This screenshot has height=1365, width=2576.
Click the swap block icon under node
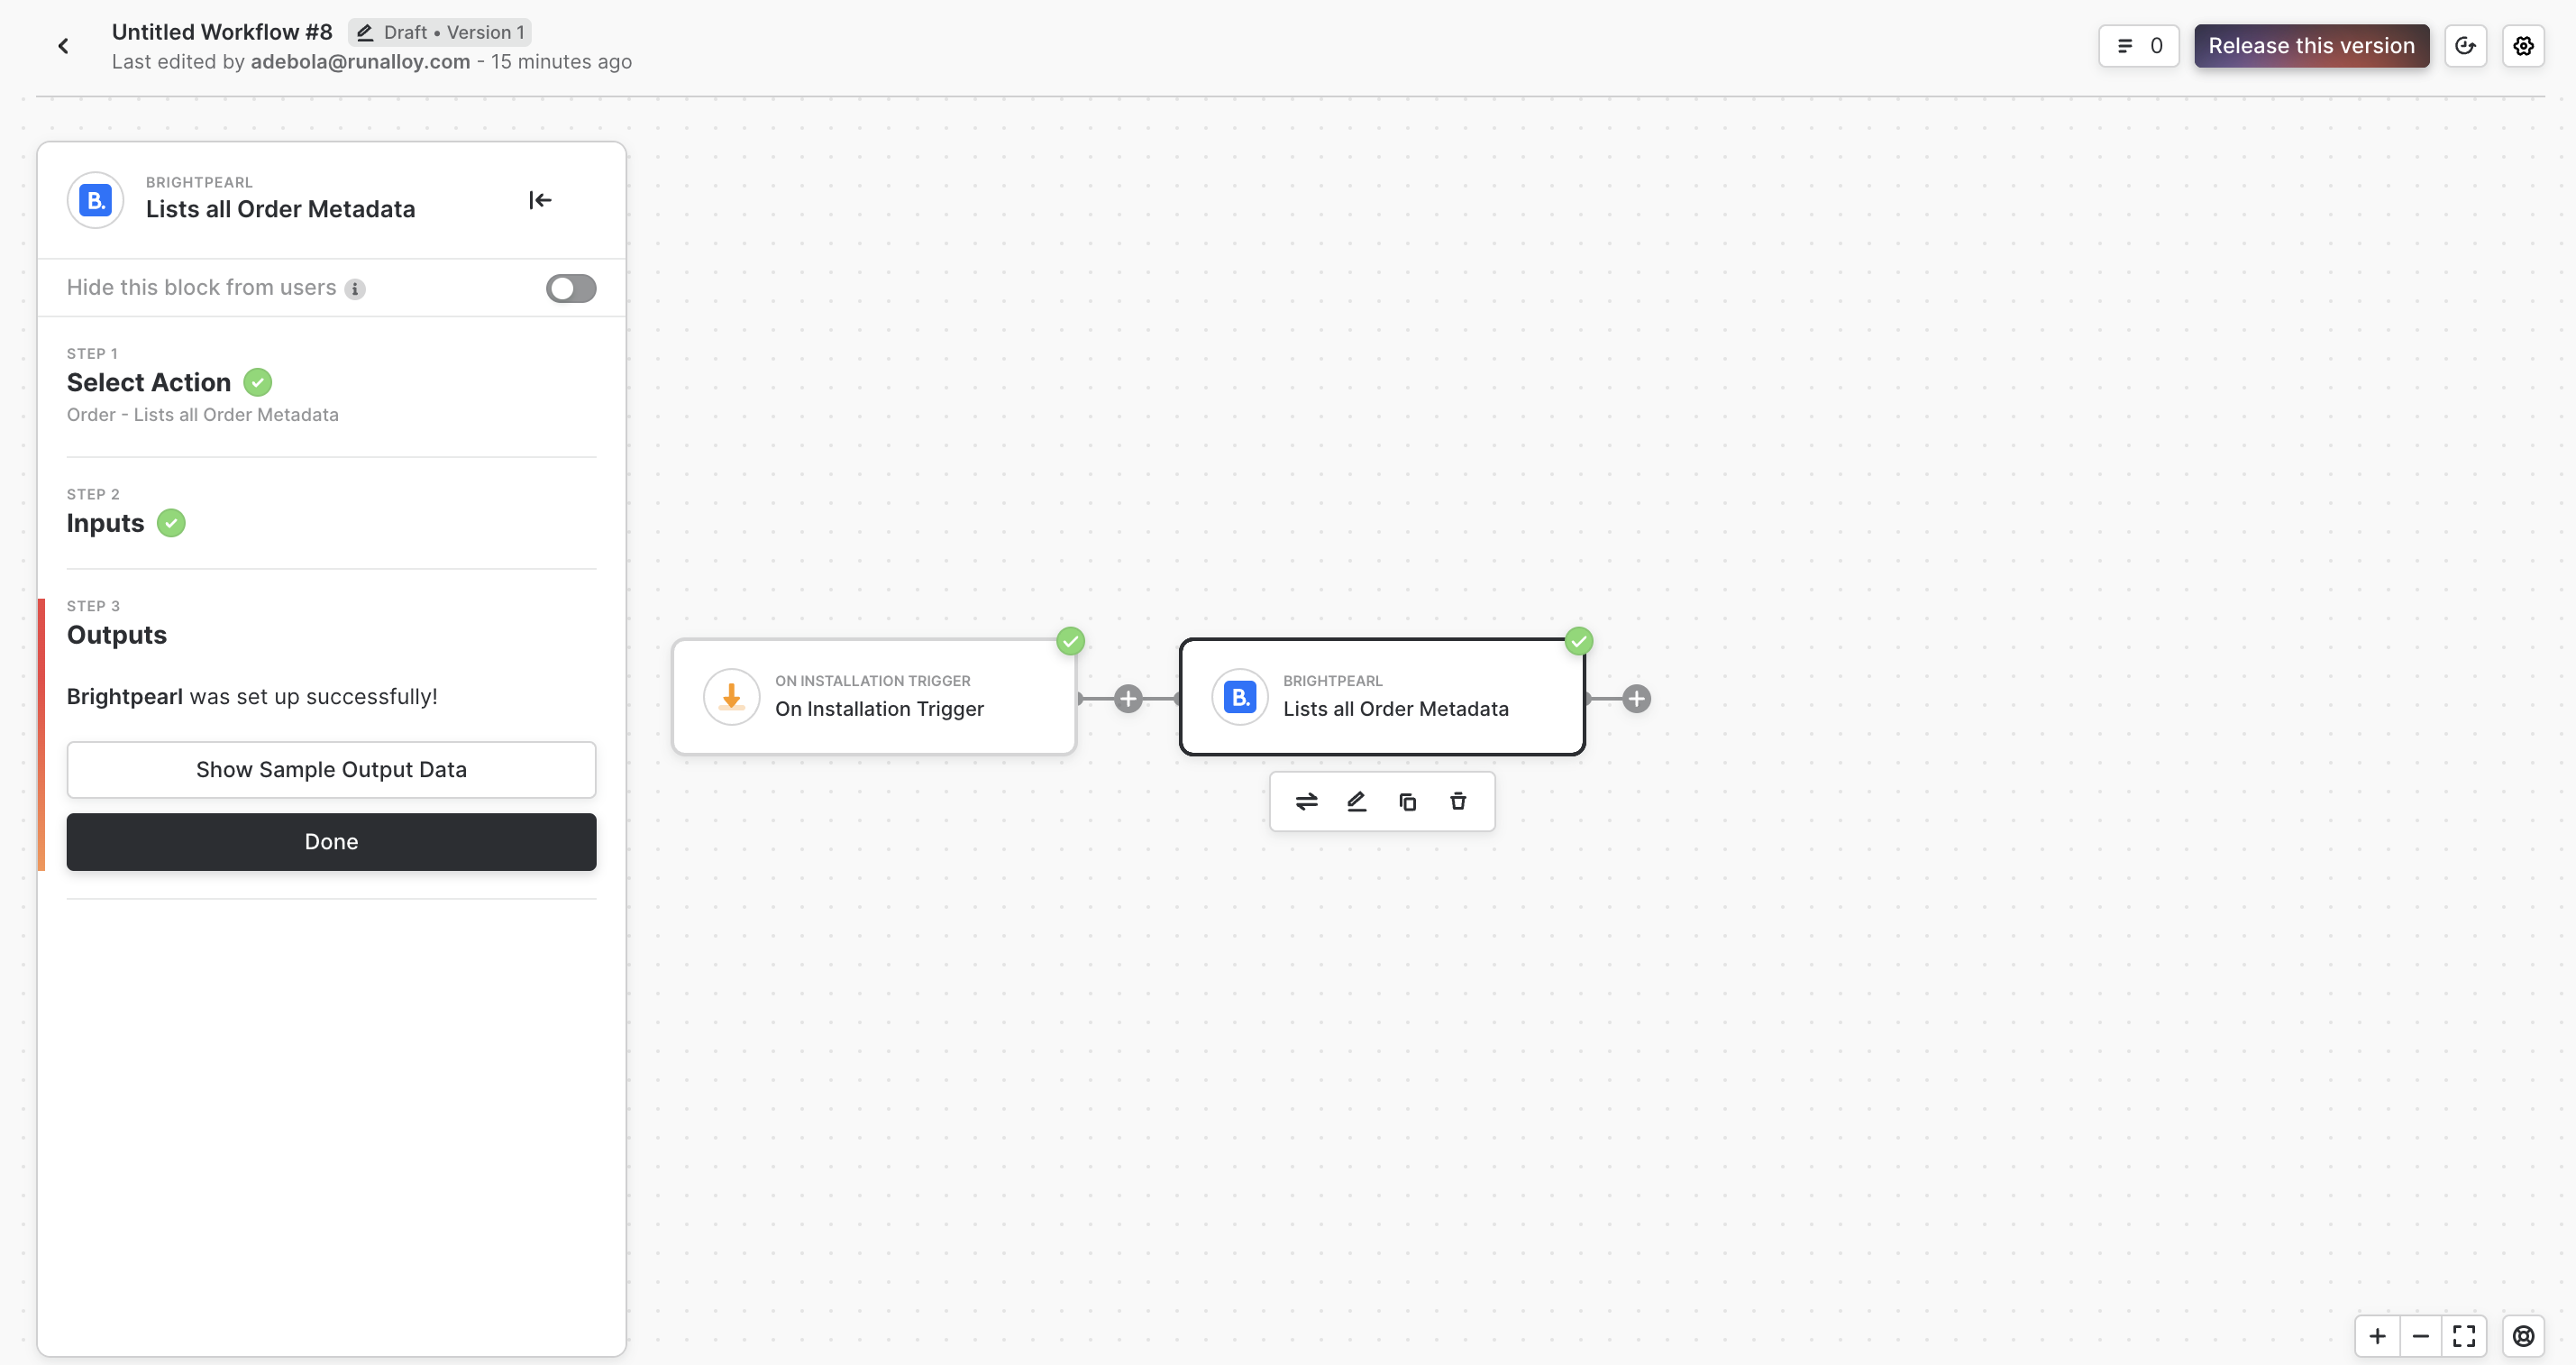pyautogui.click(x=1306, y=802)
